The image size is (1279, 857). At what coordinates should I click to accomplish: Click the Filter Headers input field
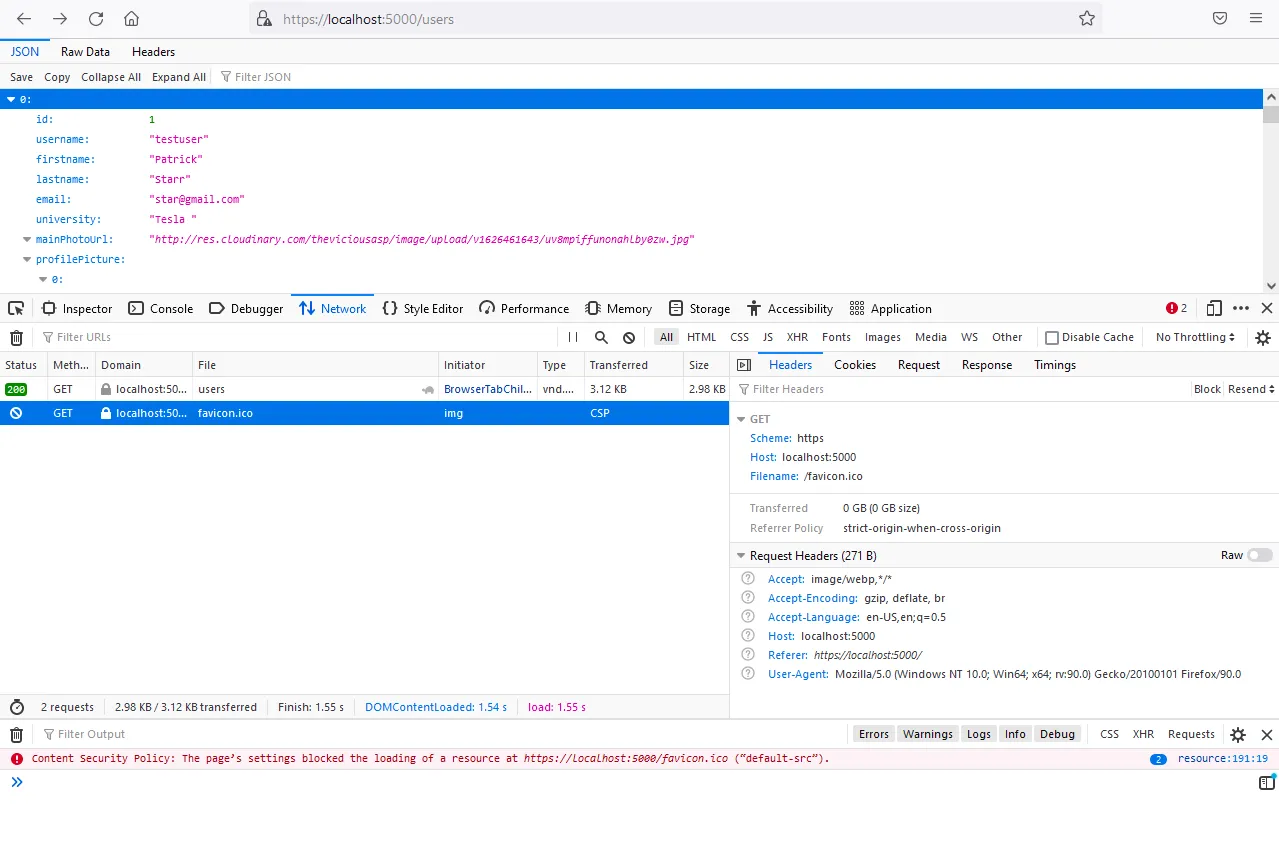point(962,389)
